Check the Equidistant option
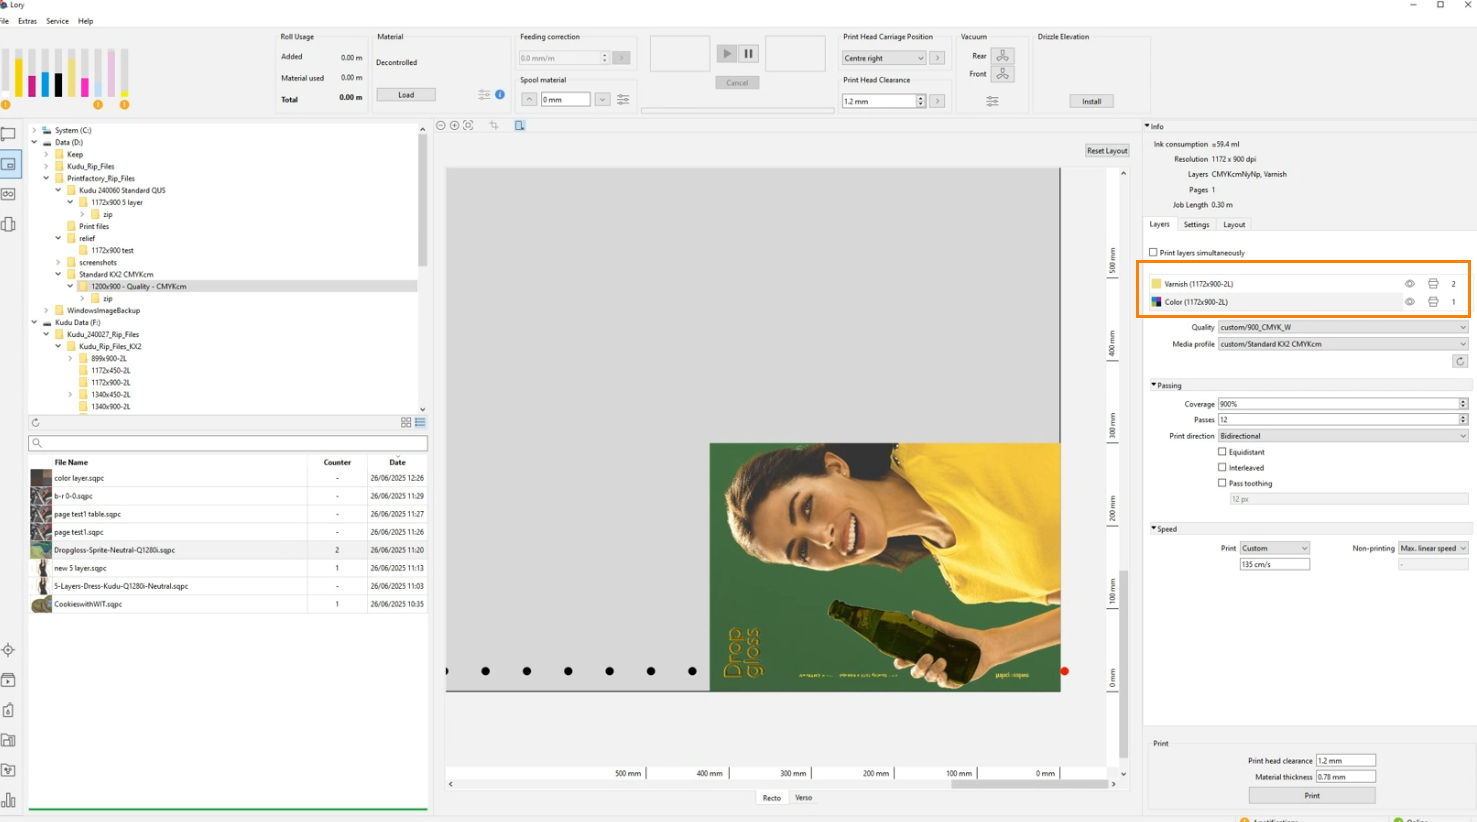This screenshot has height=822, width=1477. click(x=1222, y=452)
